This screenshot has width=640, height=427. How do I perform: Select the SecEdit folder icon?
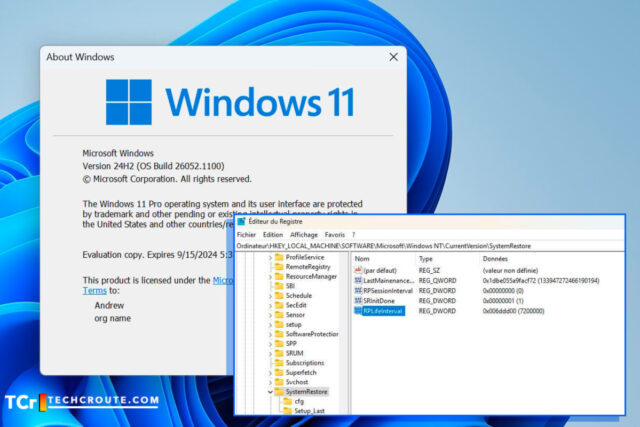tap(279, 305)
